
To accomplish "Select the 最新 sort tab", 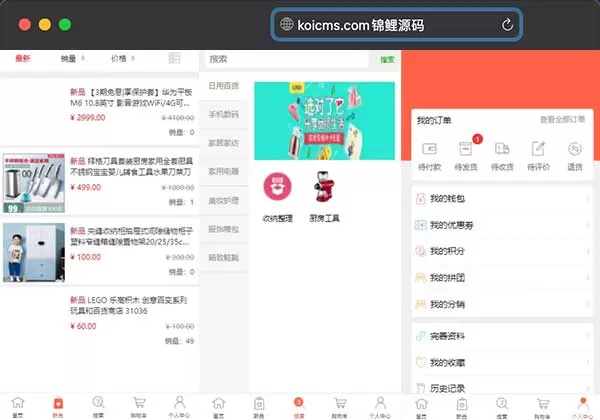I will tap(23, 59).
